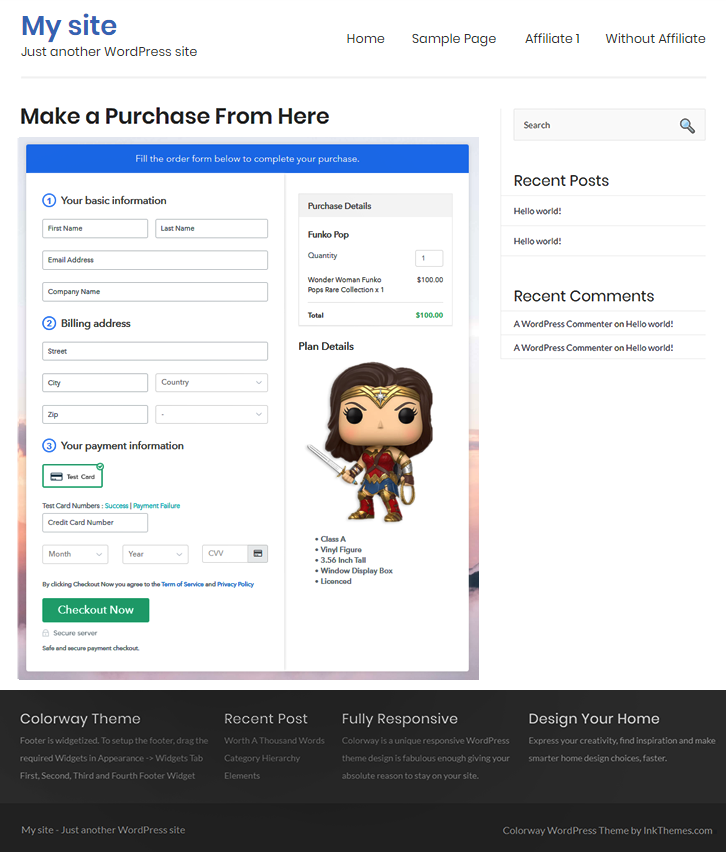Click the CVV card icon
The width and height of the screenshot is (726, 852).
point(258,553)
